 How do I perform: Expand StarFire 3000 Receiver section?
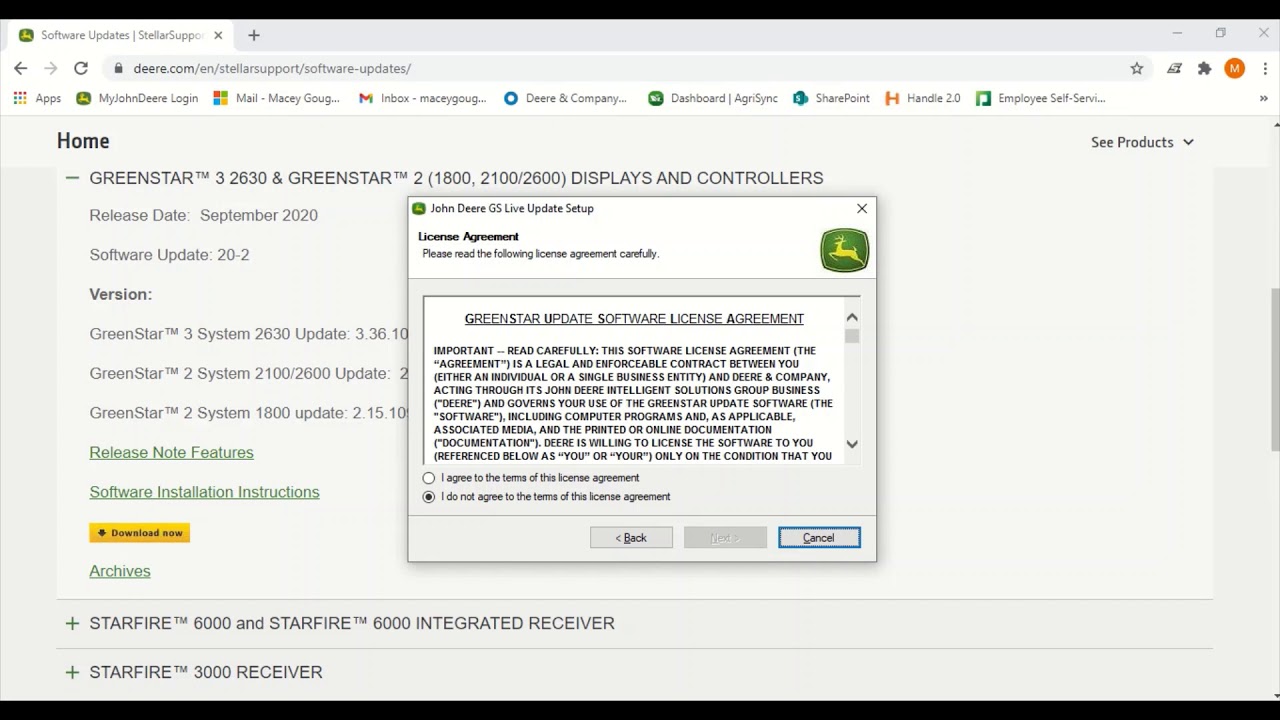pyautogui.click(x=72, y=672)
